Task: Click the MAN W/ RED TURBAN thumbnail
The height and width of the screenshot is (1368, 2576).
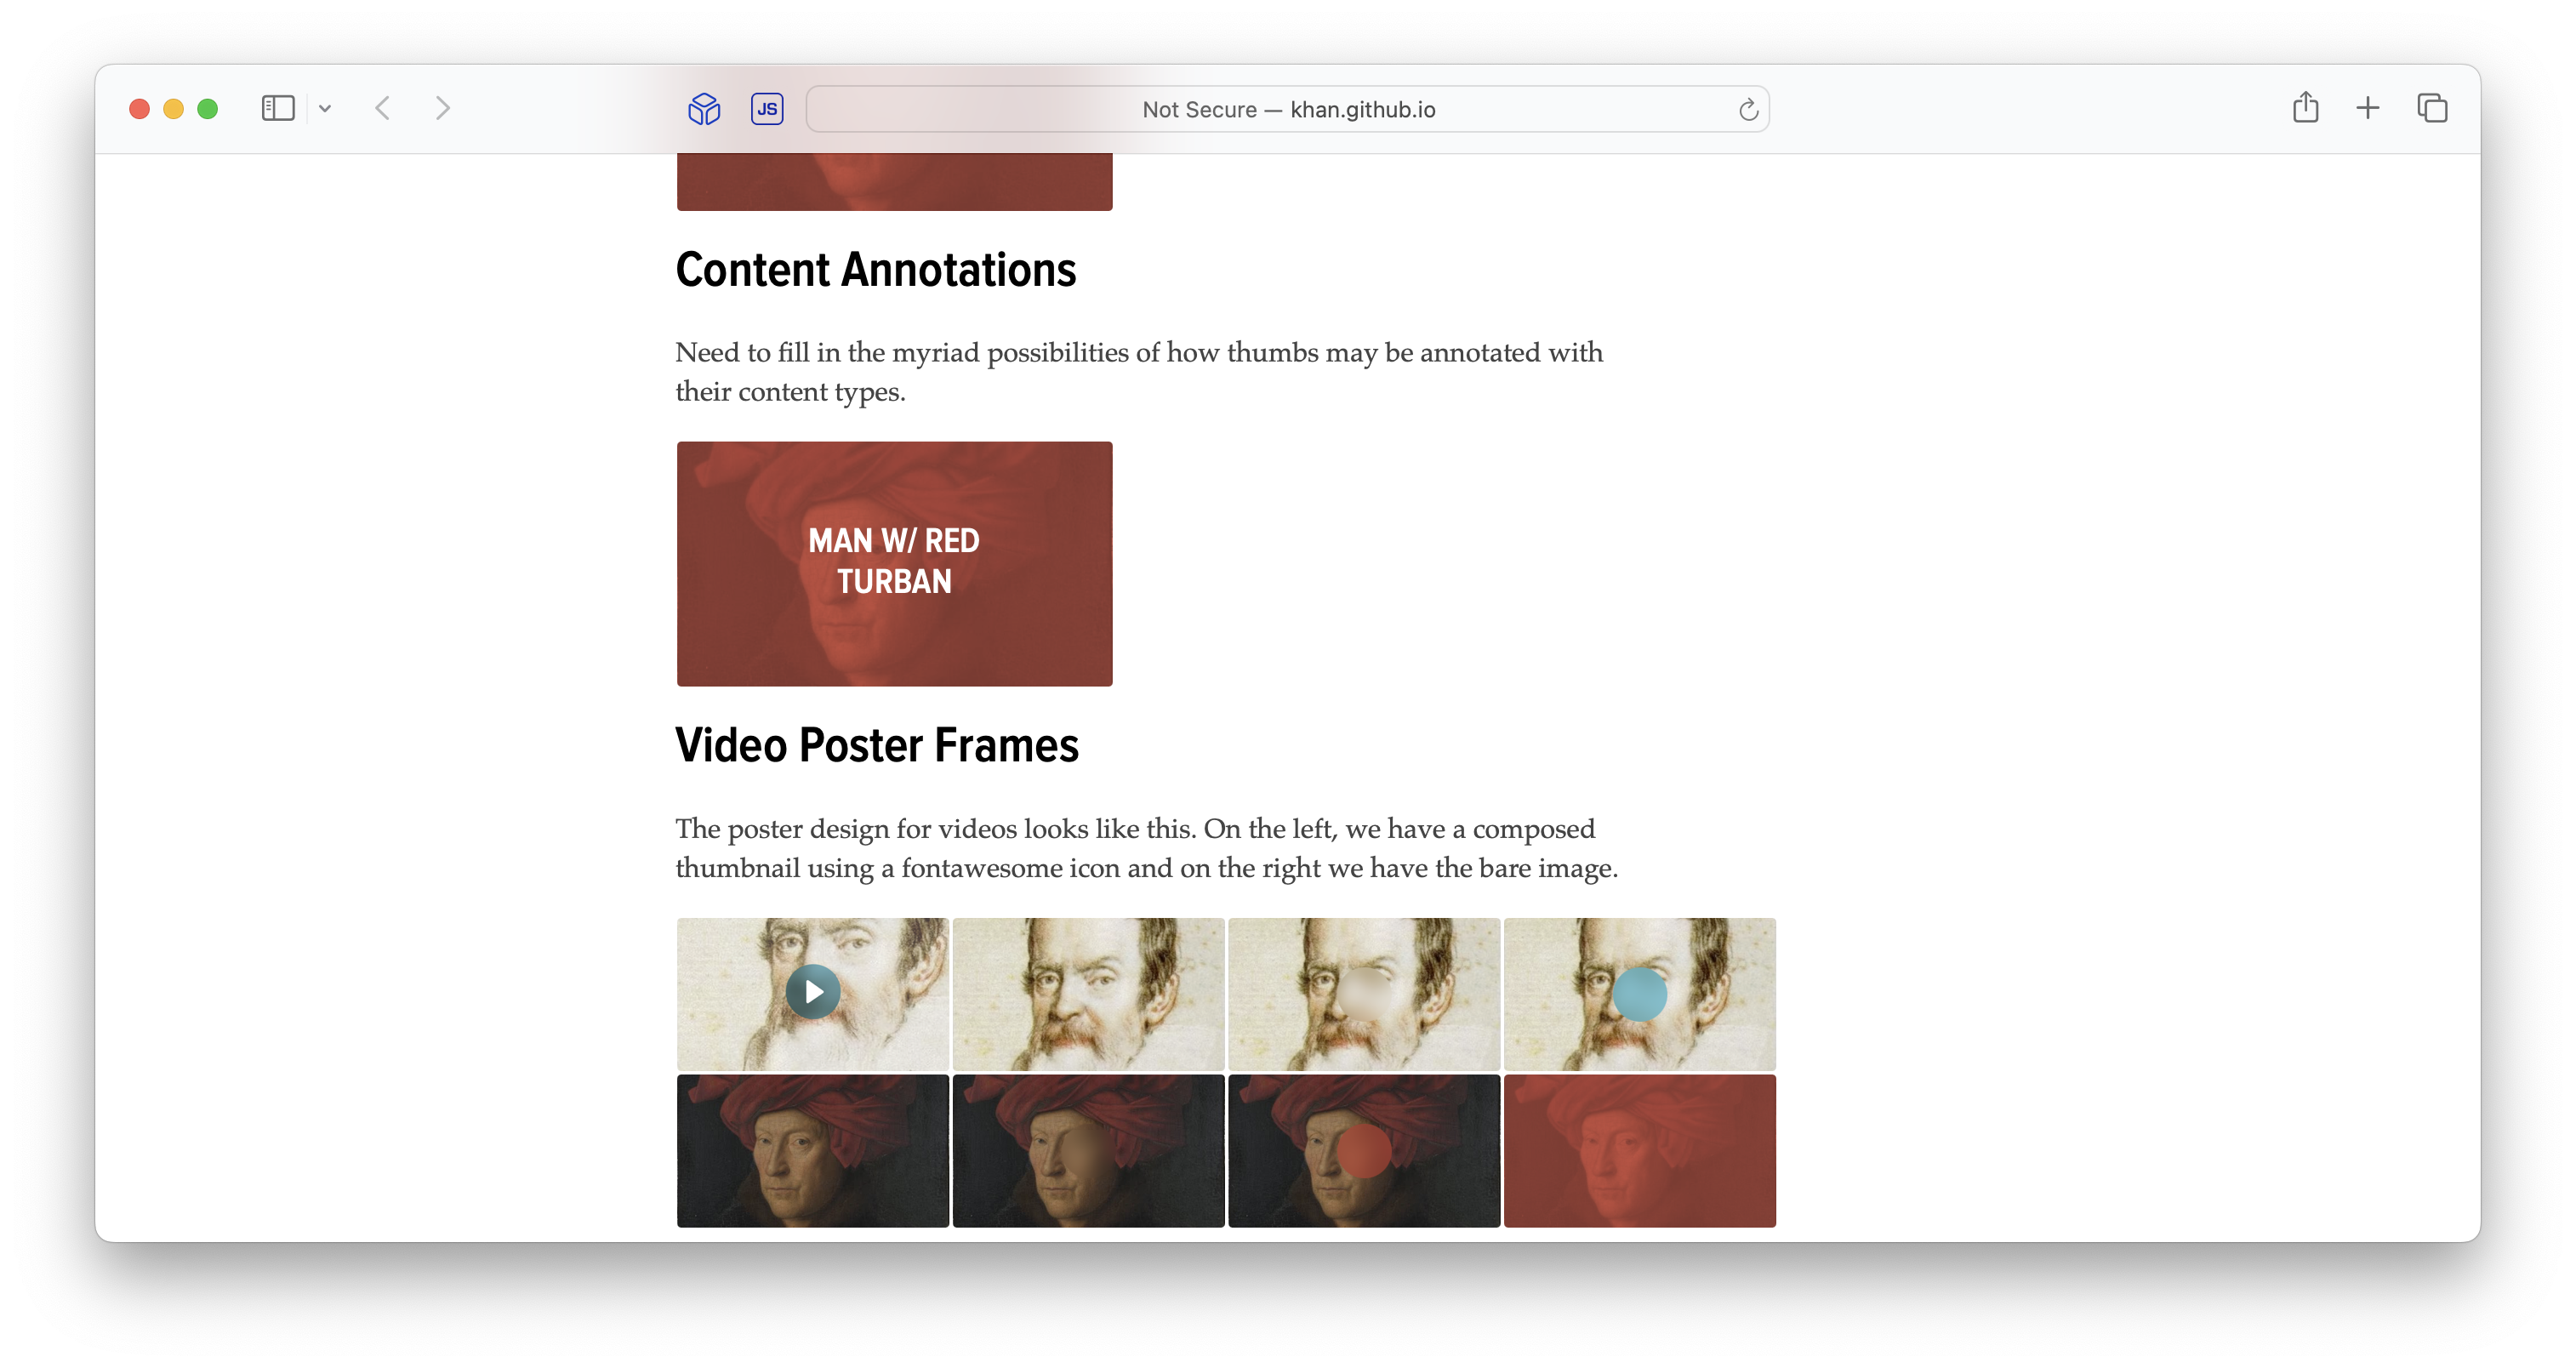Action: tap(894, 563)
